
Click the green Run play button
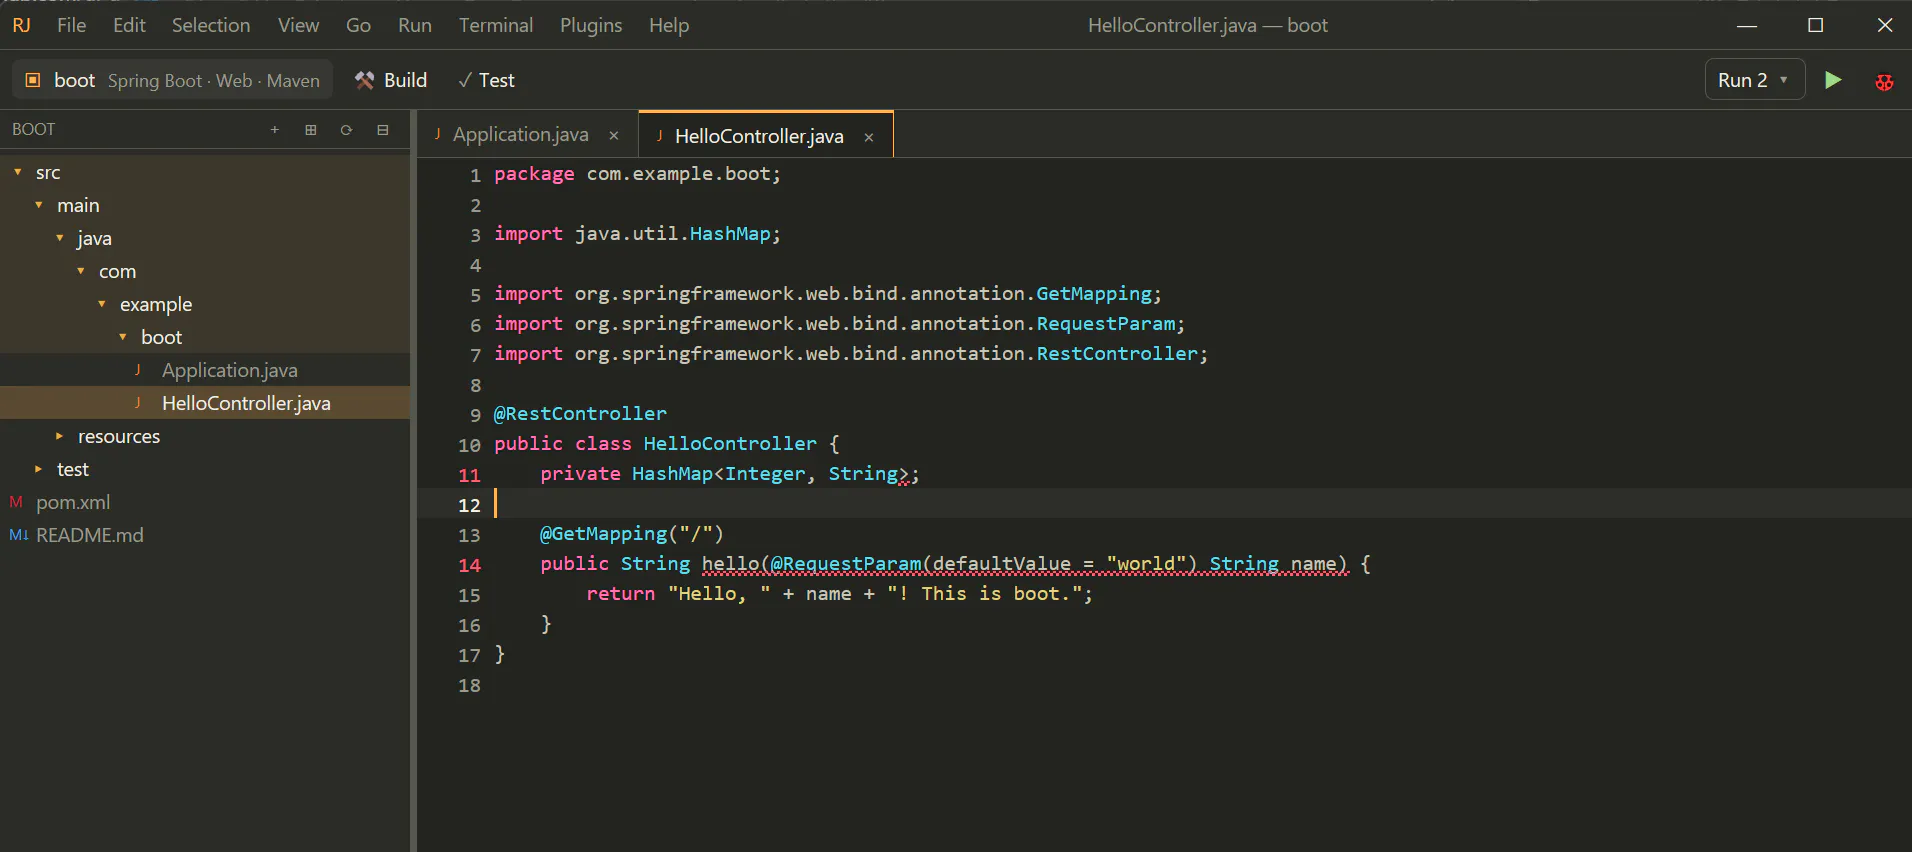coord(1833,80)
